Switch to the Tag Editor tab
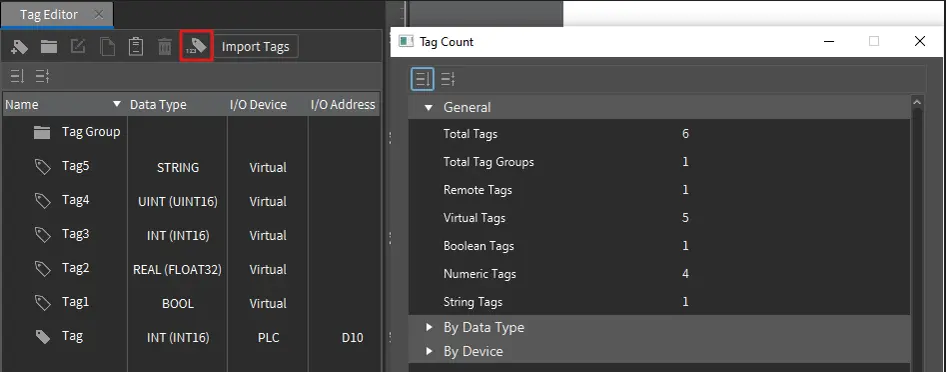 (x=49, y=14)
